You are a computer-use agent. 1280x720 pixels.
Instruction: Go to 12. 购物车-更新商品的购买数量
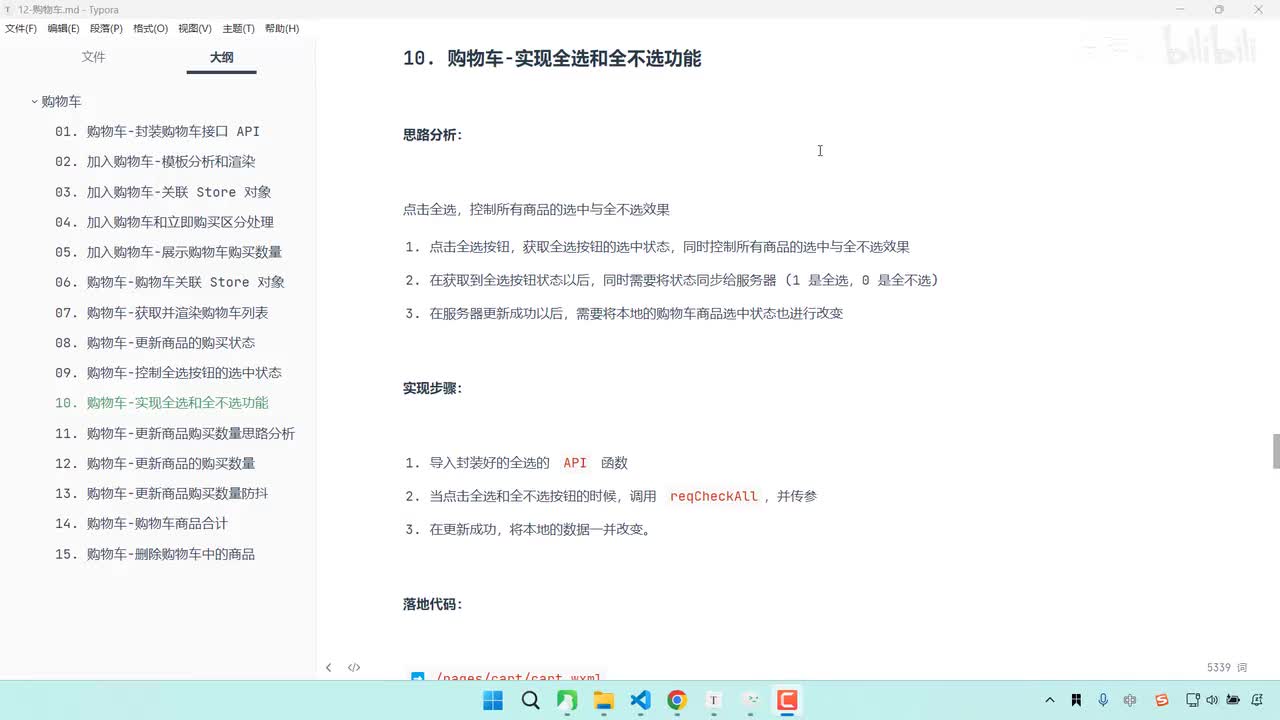155,464
